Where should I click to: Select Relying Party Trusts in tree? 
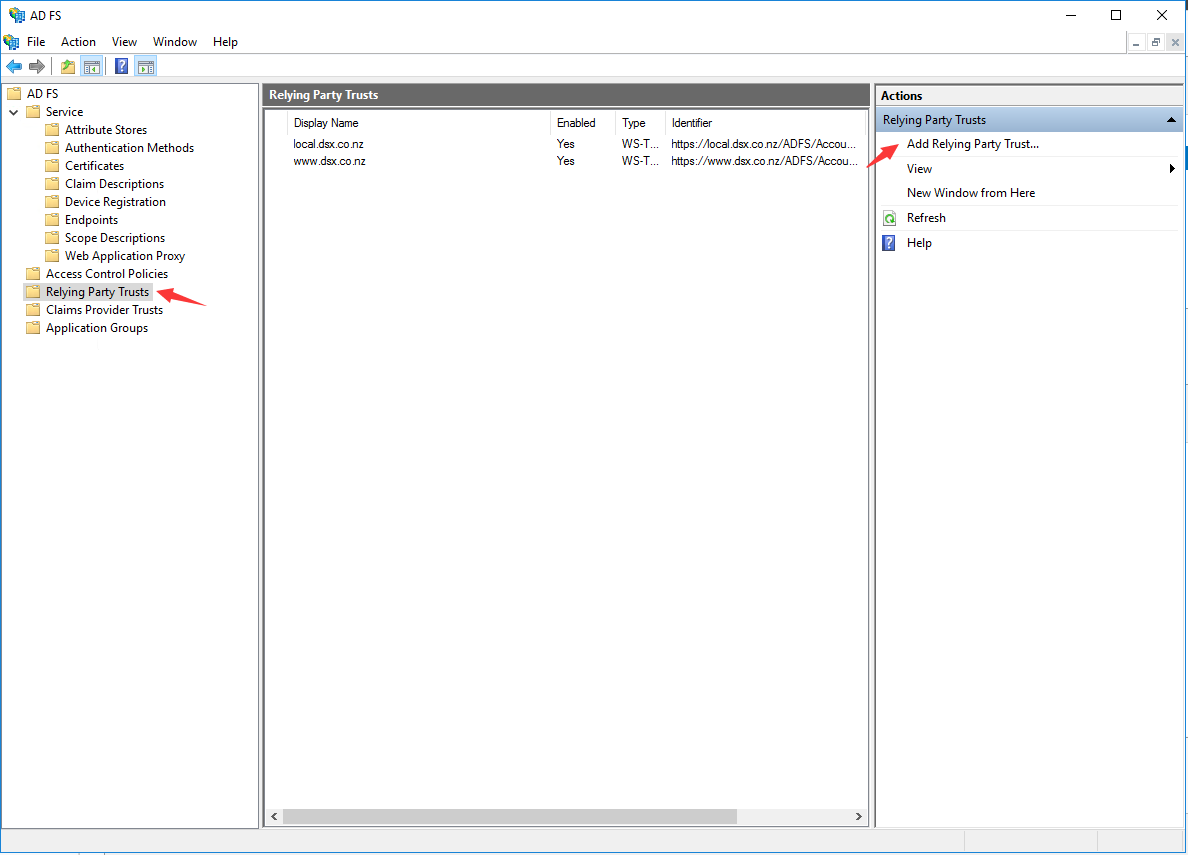click(x=97, y=292)
